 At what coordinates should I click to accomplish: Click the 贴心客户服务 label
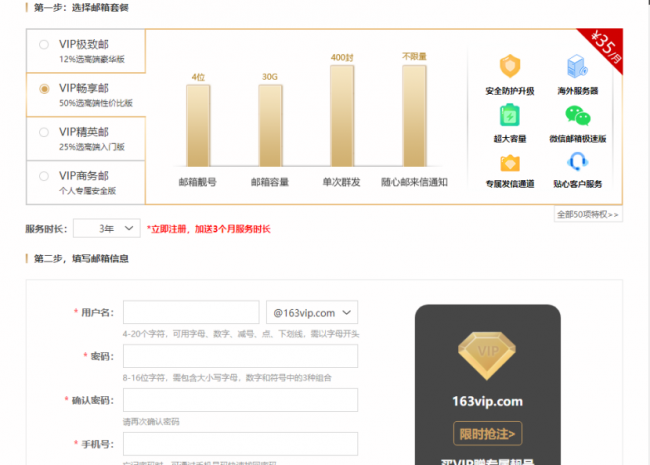(x=577, y=184)
